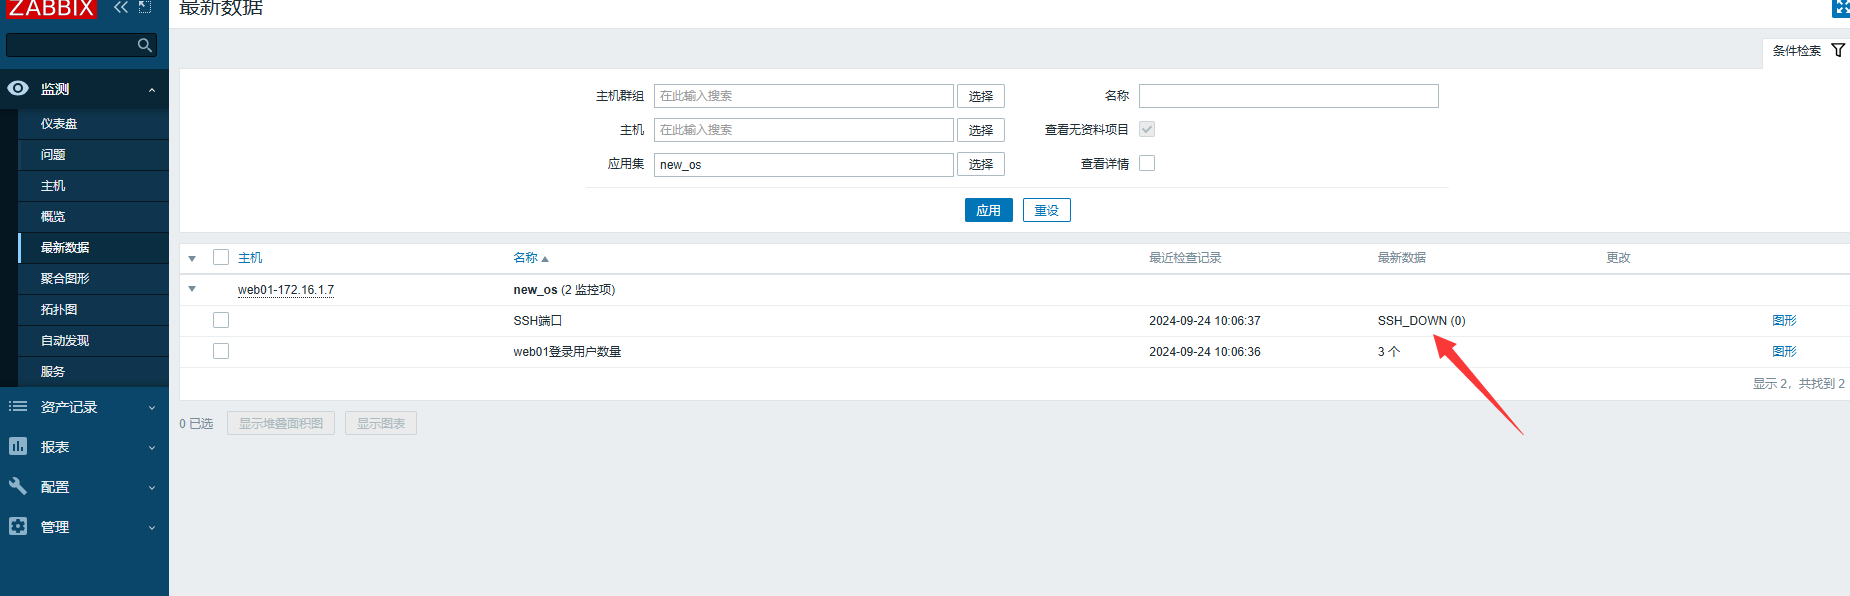The width and height of the screenshot is (1850, 596).
Task: Hide the sidebar using the square icon
Action: pyautogui.click(x=145, y=7)
